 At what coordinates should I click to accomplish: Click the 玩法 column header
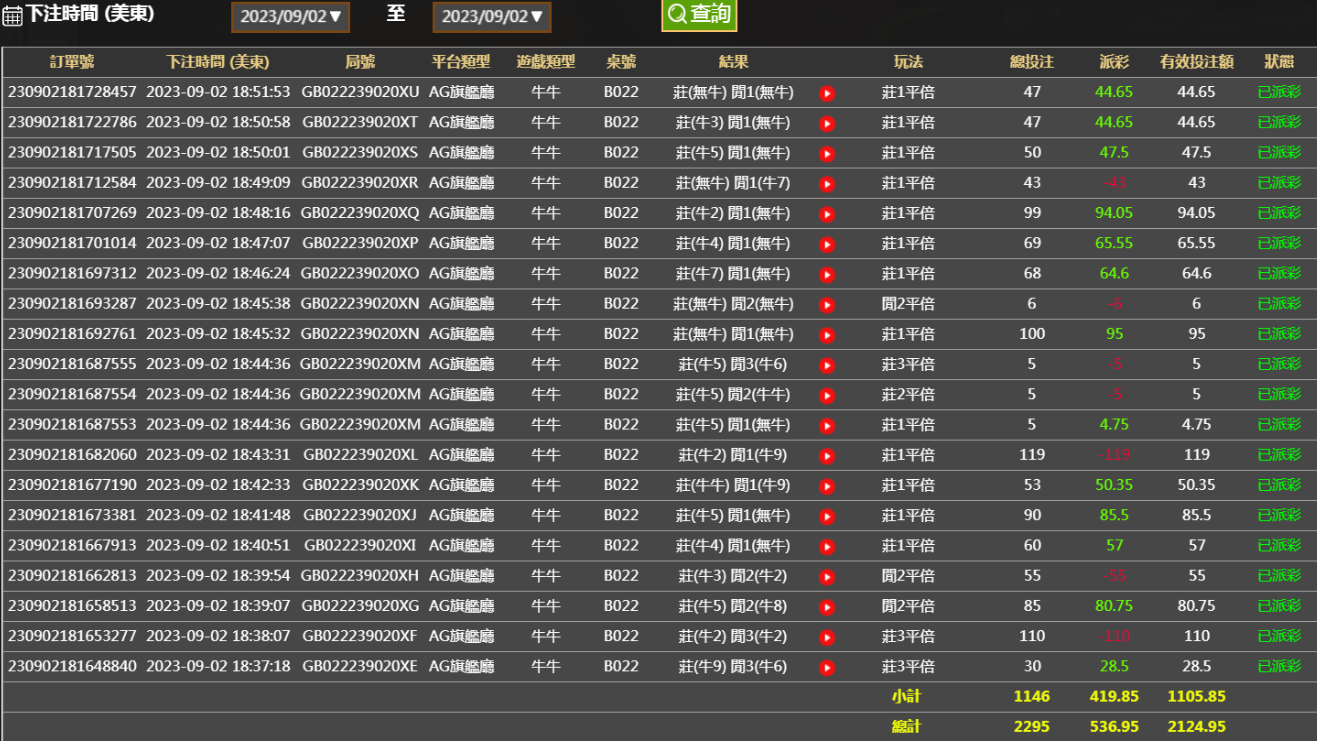908,62
